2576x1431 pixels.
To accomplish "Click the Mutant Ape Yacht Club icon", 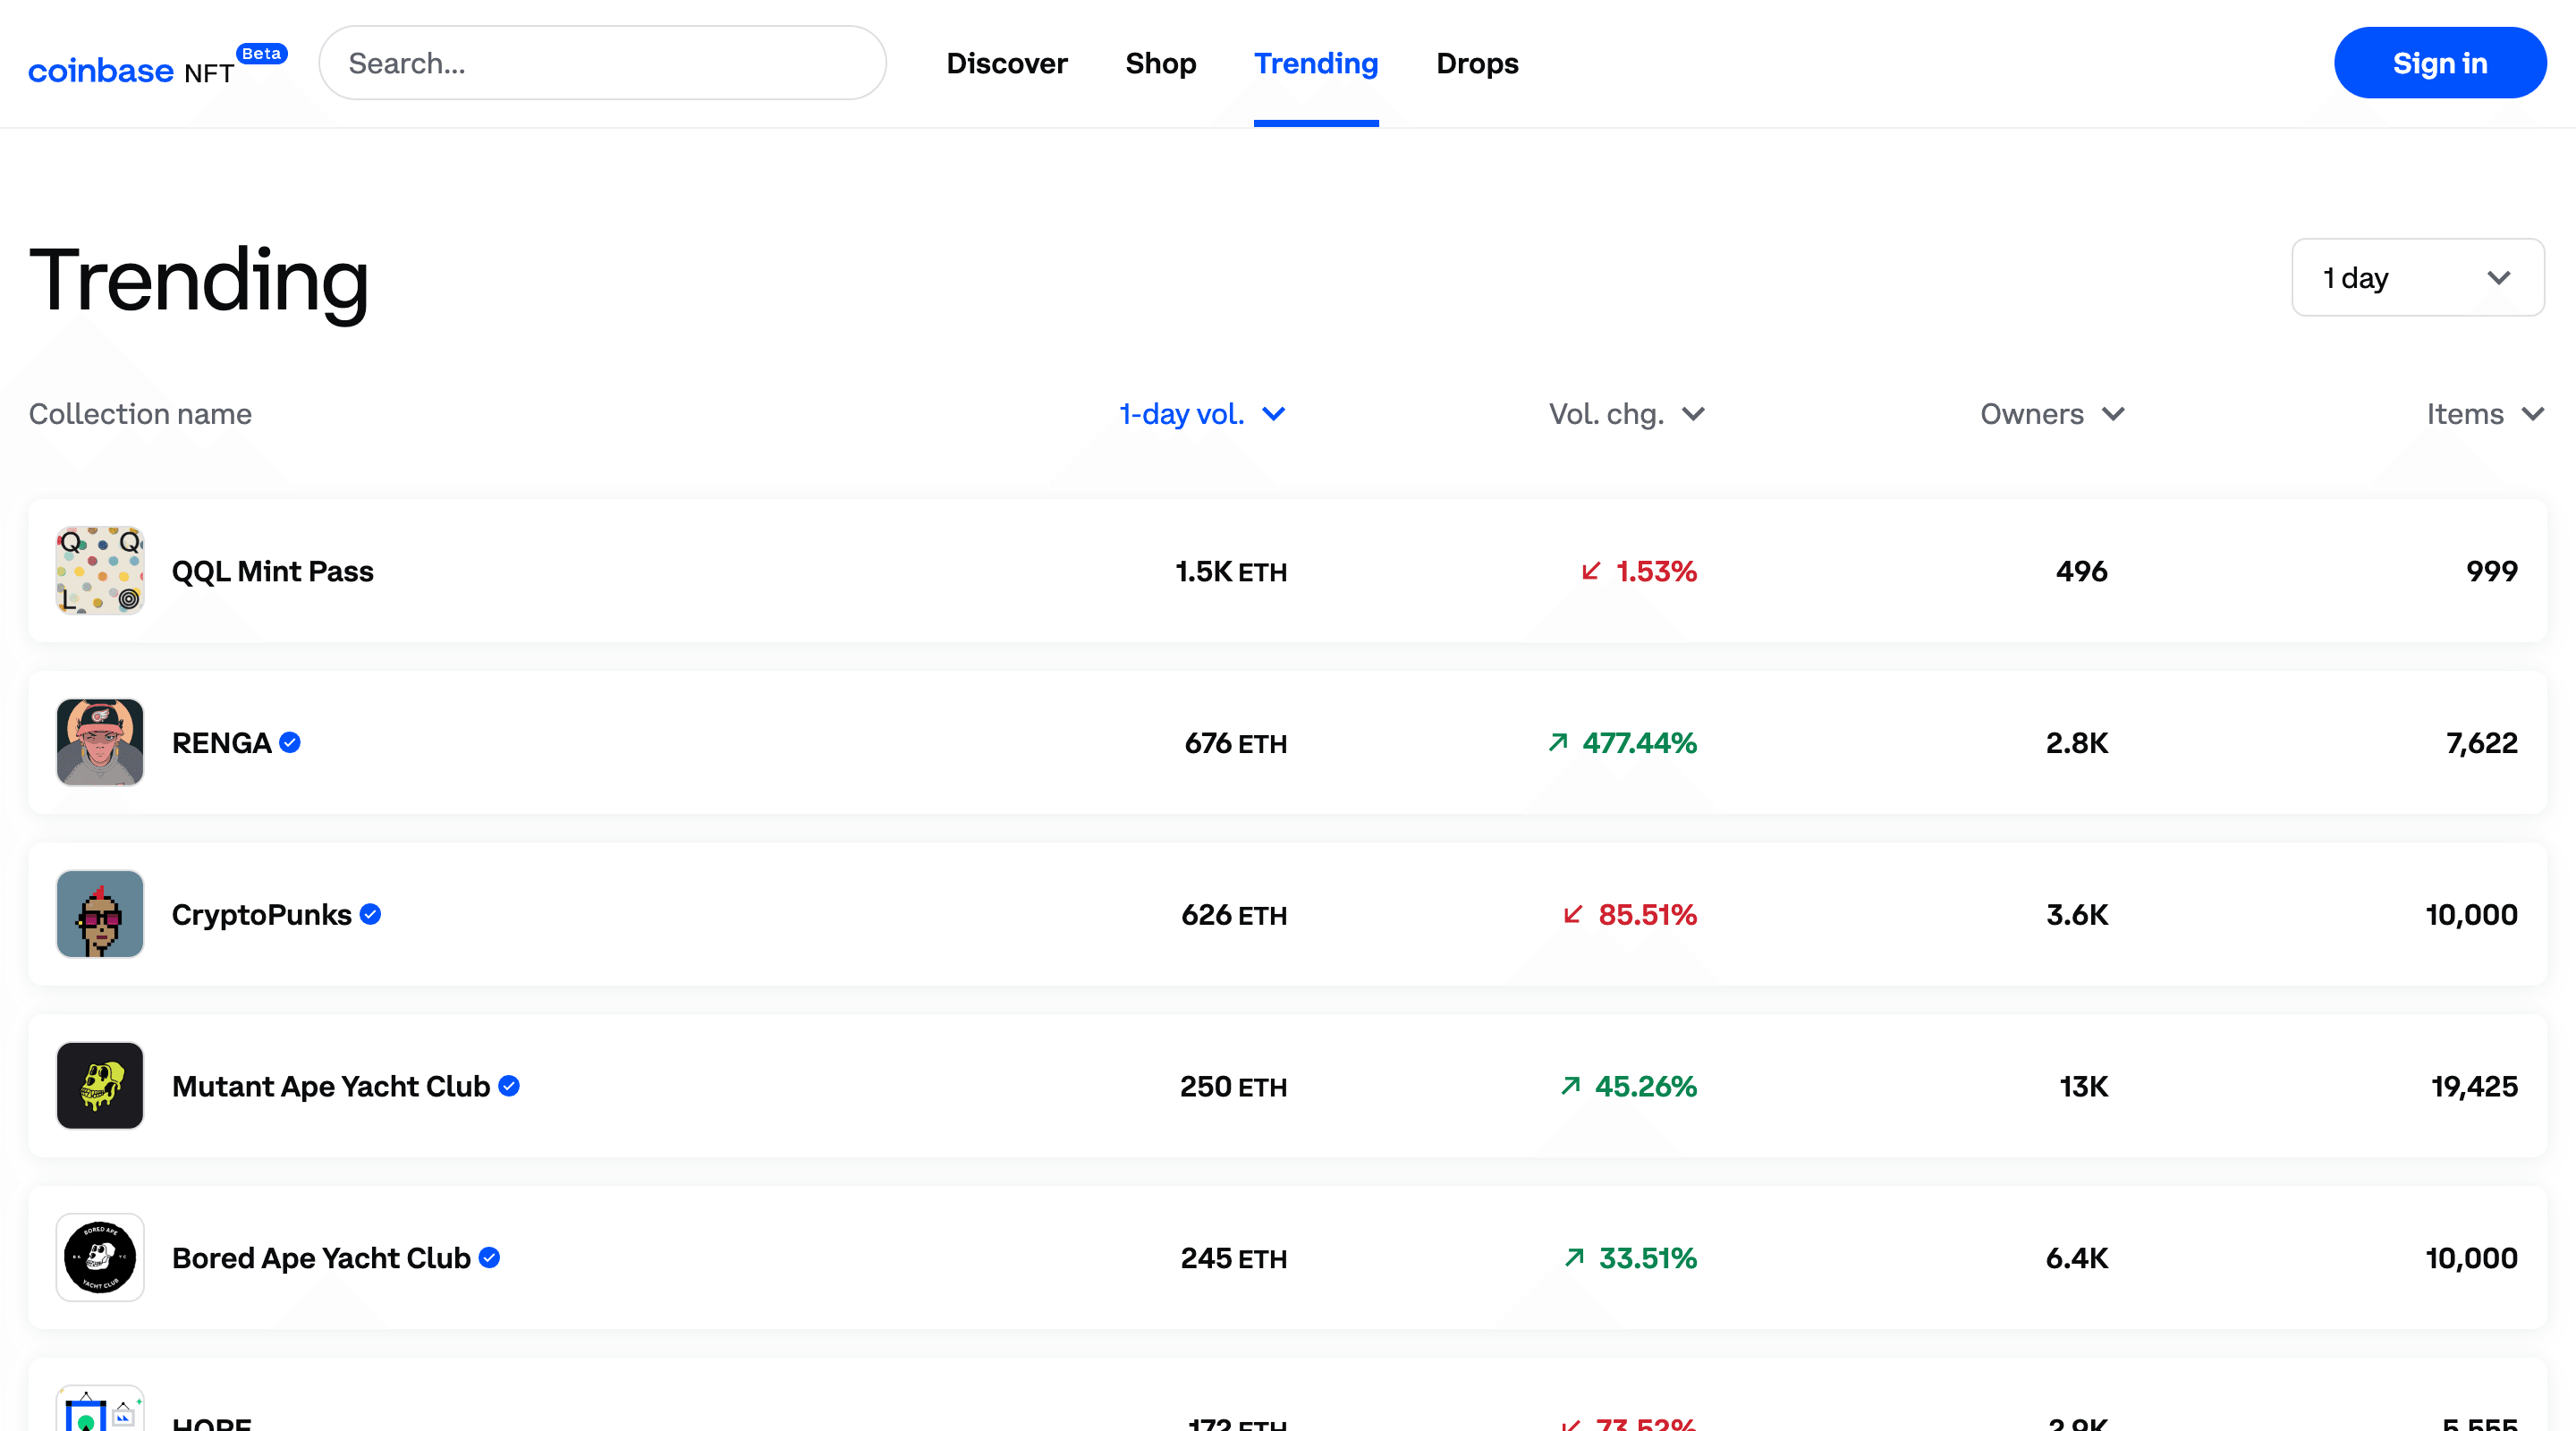I will (x=100, y=1086).
